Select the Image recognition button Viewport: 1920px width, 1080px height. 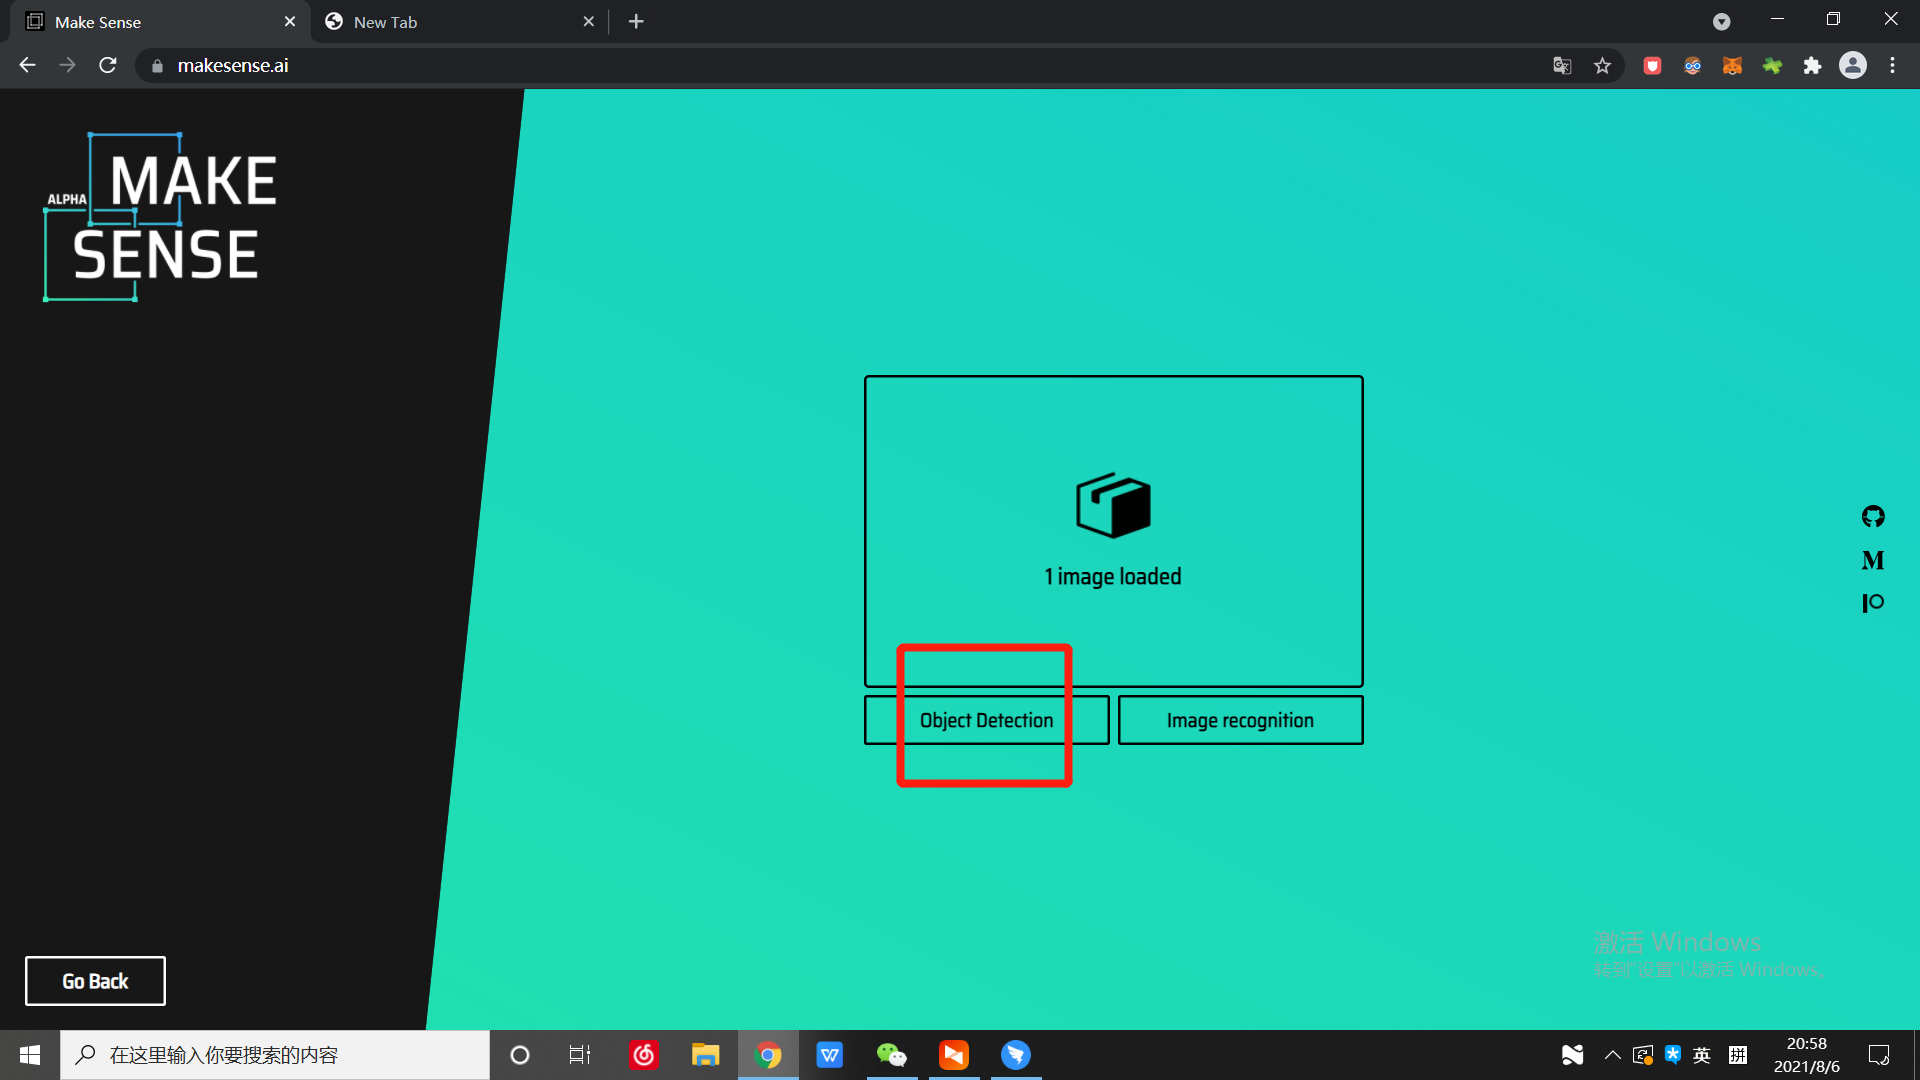coord(1240,720)
